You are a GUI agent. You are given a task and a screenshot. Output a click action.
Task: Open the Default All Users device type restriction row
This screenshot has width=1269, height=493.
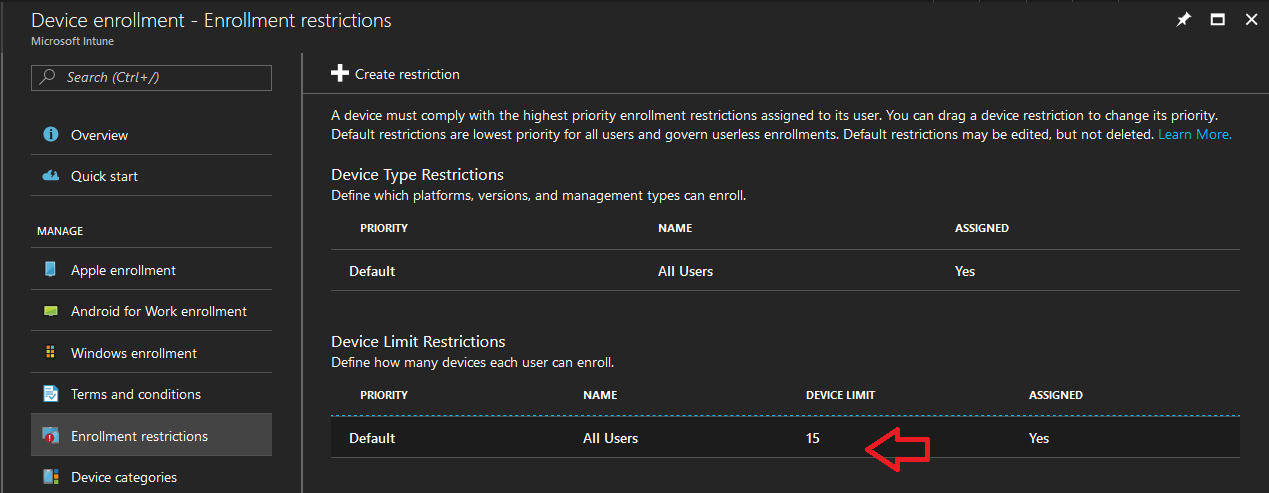click(785, 271)
